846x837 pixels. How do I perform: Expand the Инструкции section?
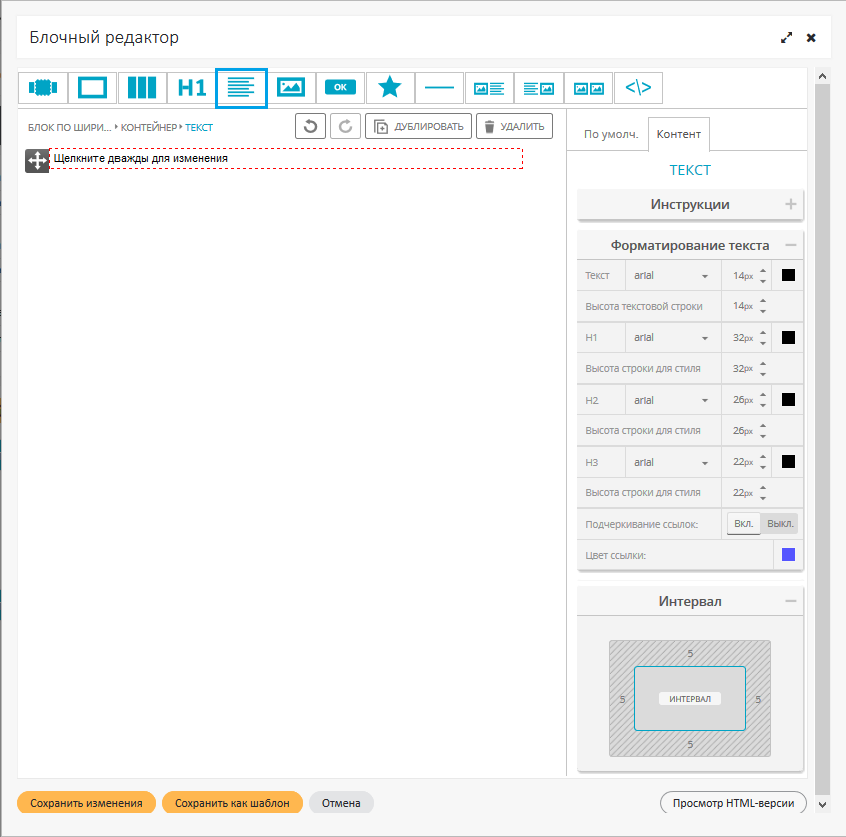coord(791,204)
